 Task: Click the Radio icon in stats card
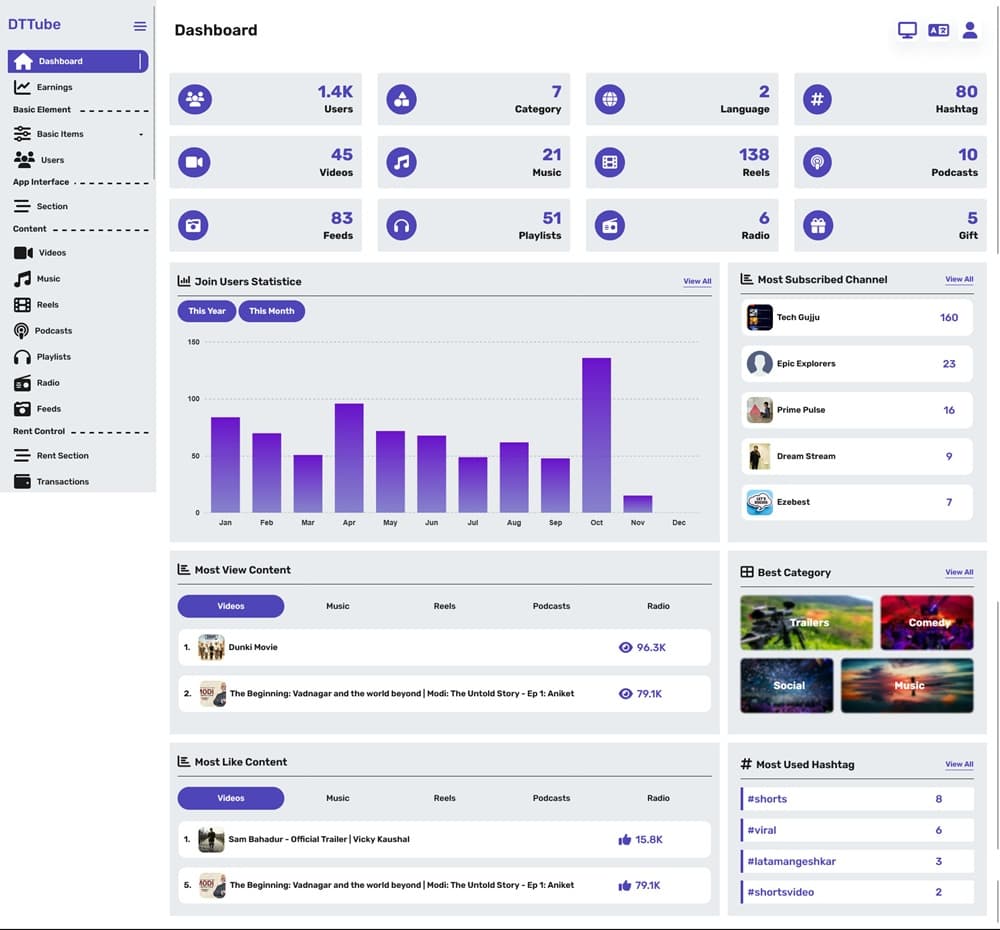coord(609,226)
